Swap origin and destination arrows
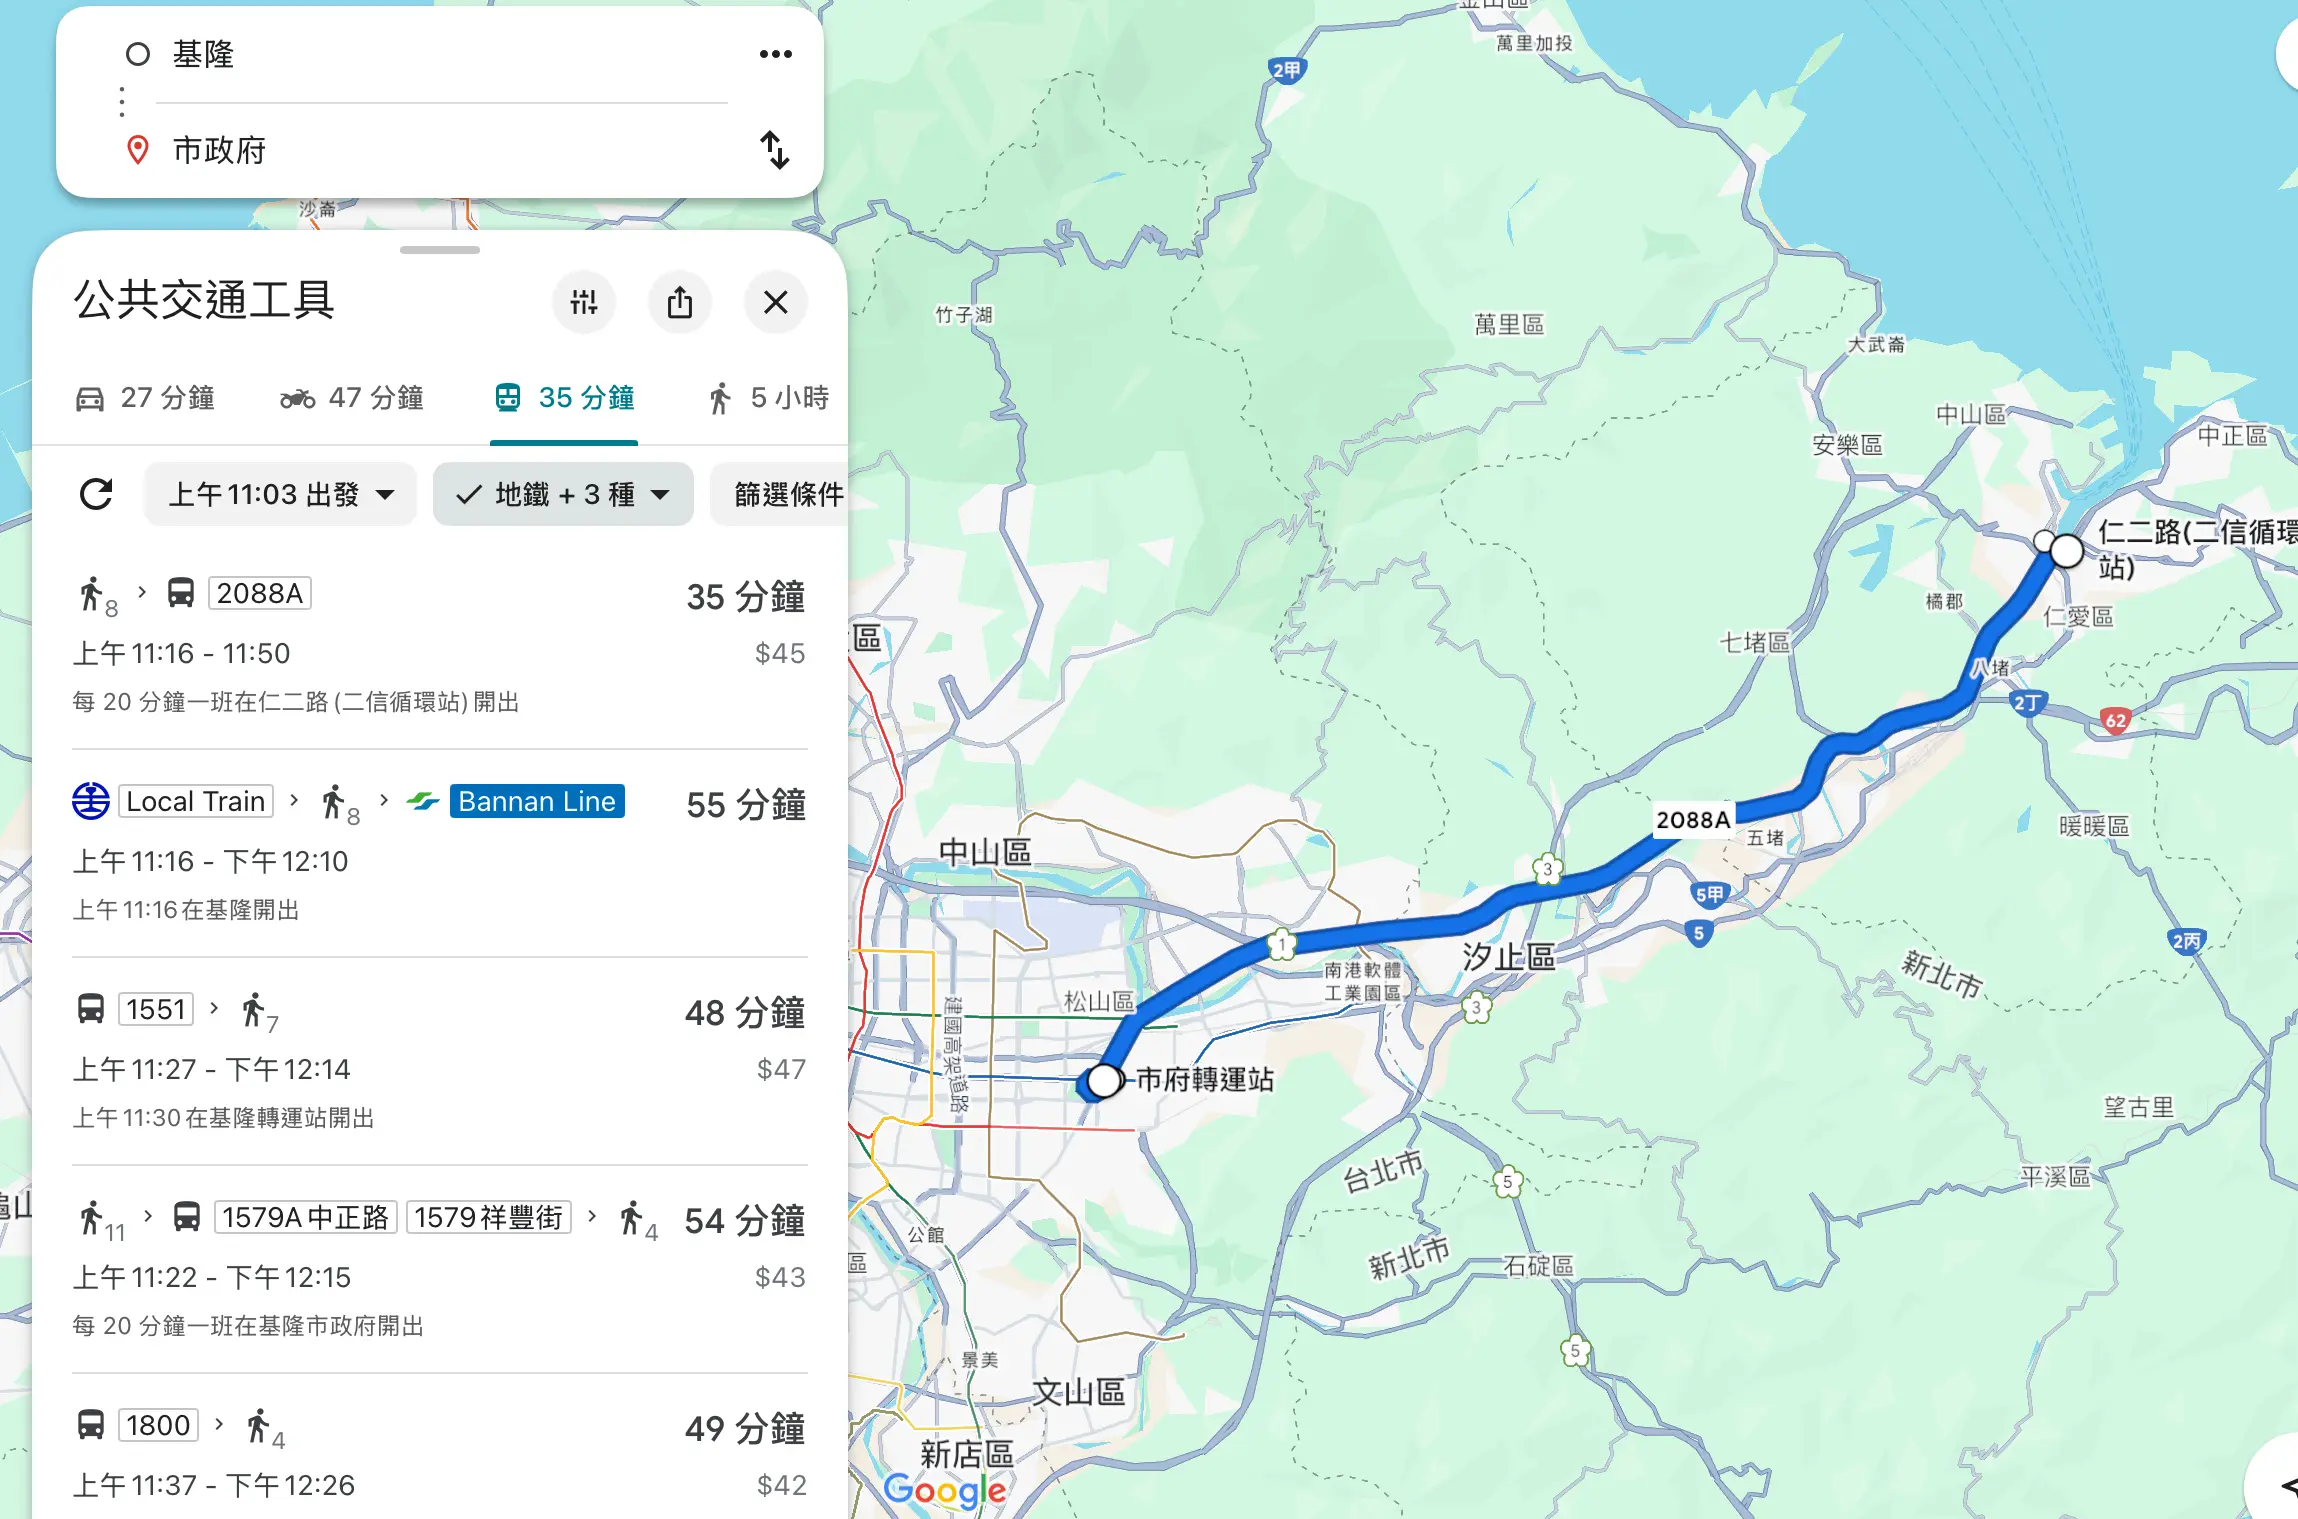Image resolution: width=2298 pixels, height=1519 pixels. 775,150
